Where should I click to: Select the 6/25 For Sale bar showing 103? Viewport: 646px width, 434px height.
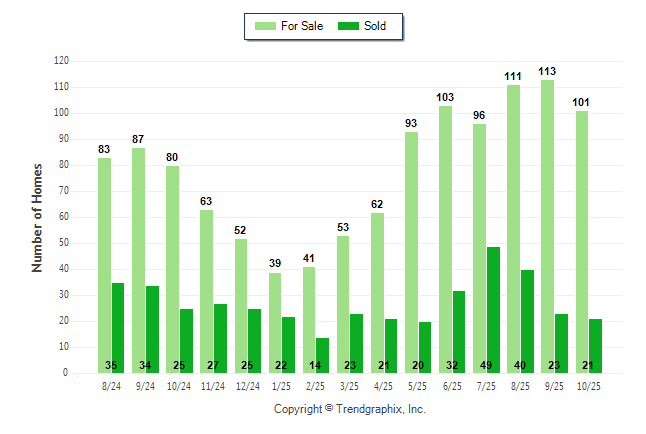tap(445, 239)
